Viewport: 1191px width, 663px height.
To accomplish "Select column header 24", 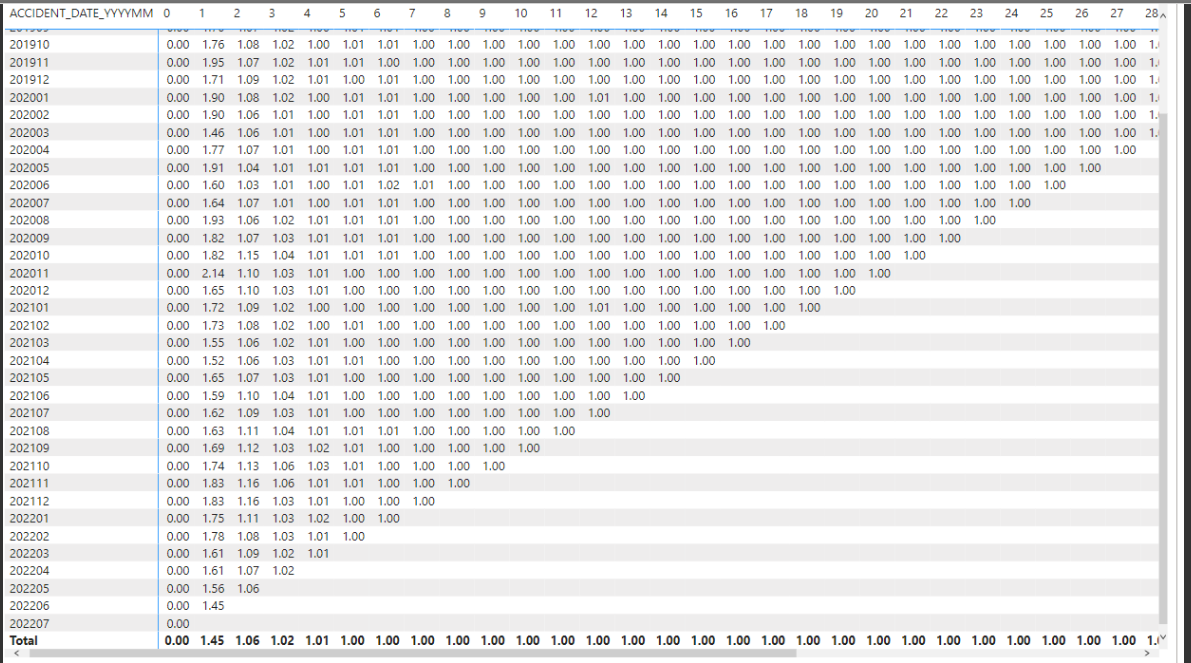I will (1011, 13).
